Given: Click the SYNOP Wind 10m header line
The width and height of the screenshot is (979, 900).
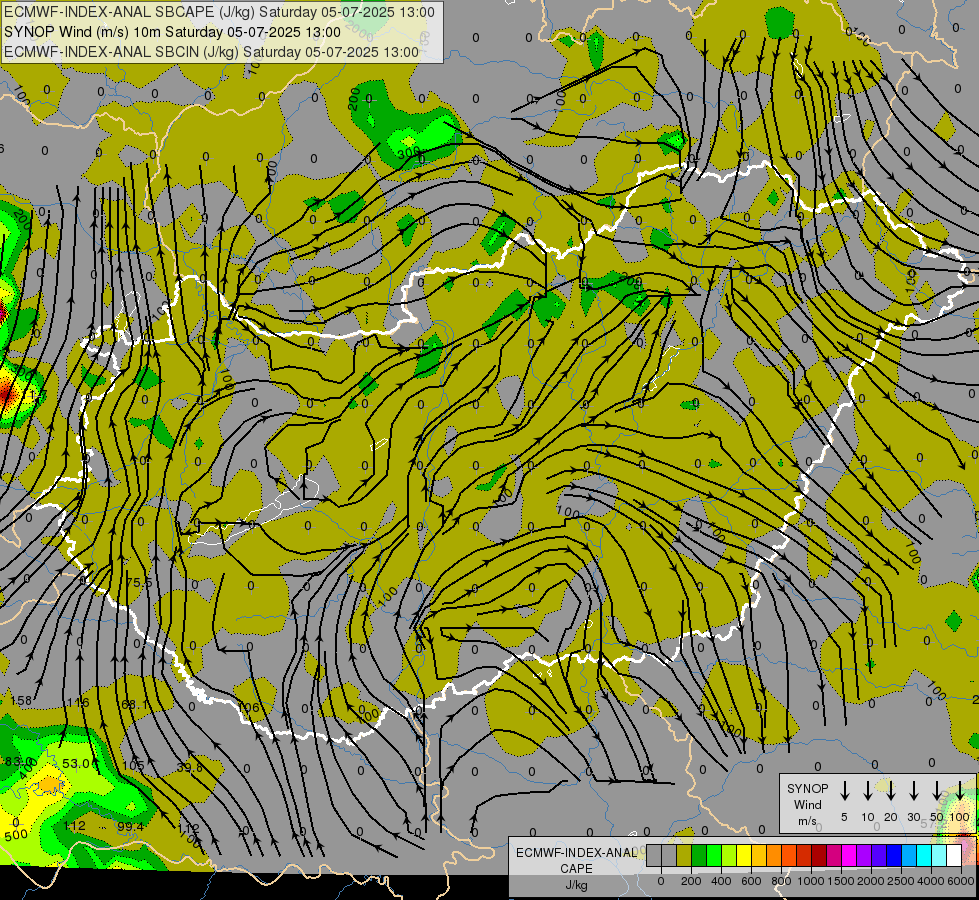Looking at the screenshot, I should pyautogui.click(x=172, y=32).
